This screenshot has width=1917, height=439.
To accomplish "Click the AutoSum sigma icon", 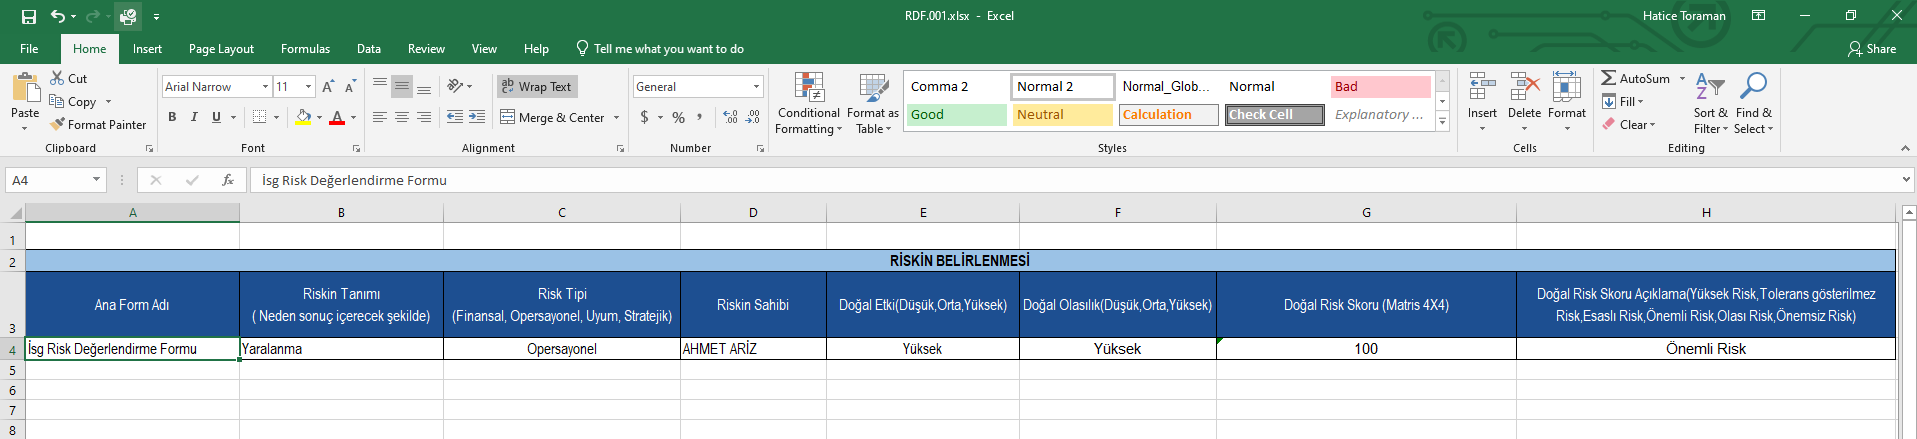I will tap(1608, 78).
